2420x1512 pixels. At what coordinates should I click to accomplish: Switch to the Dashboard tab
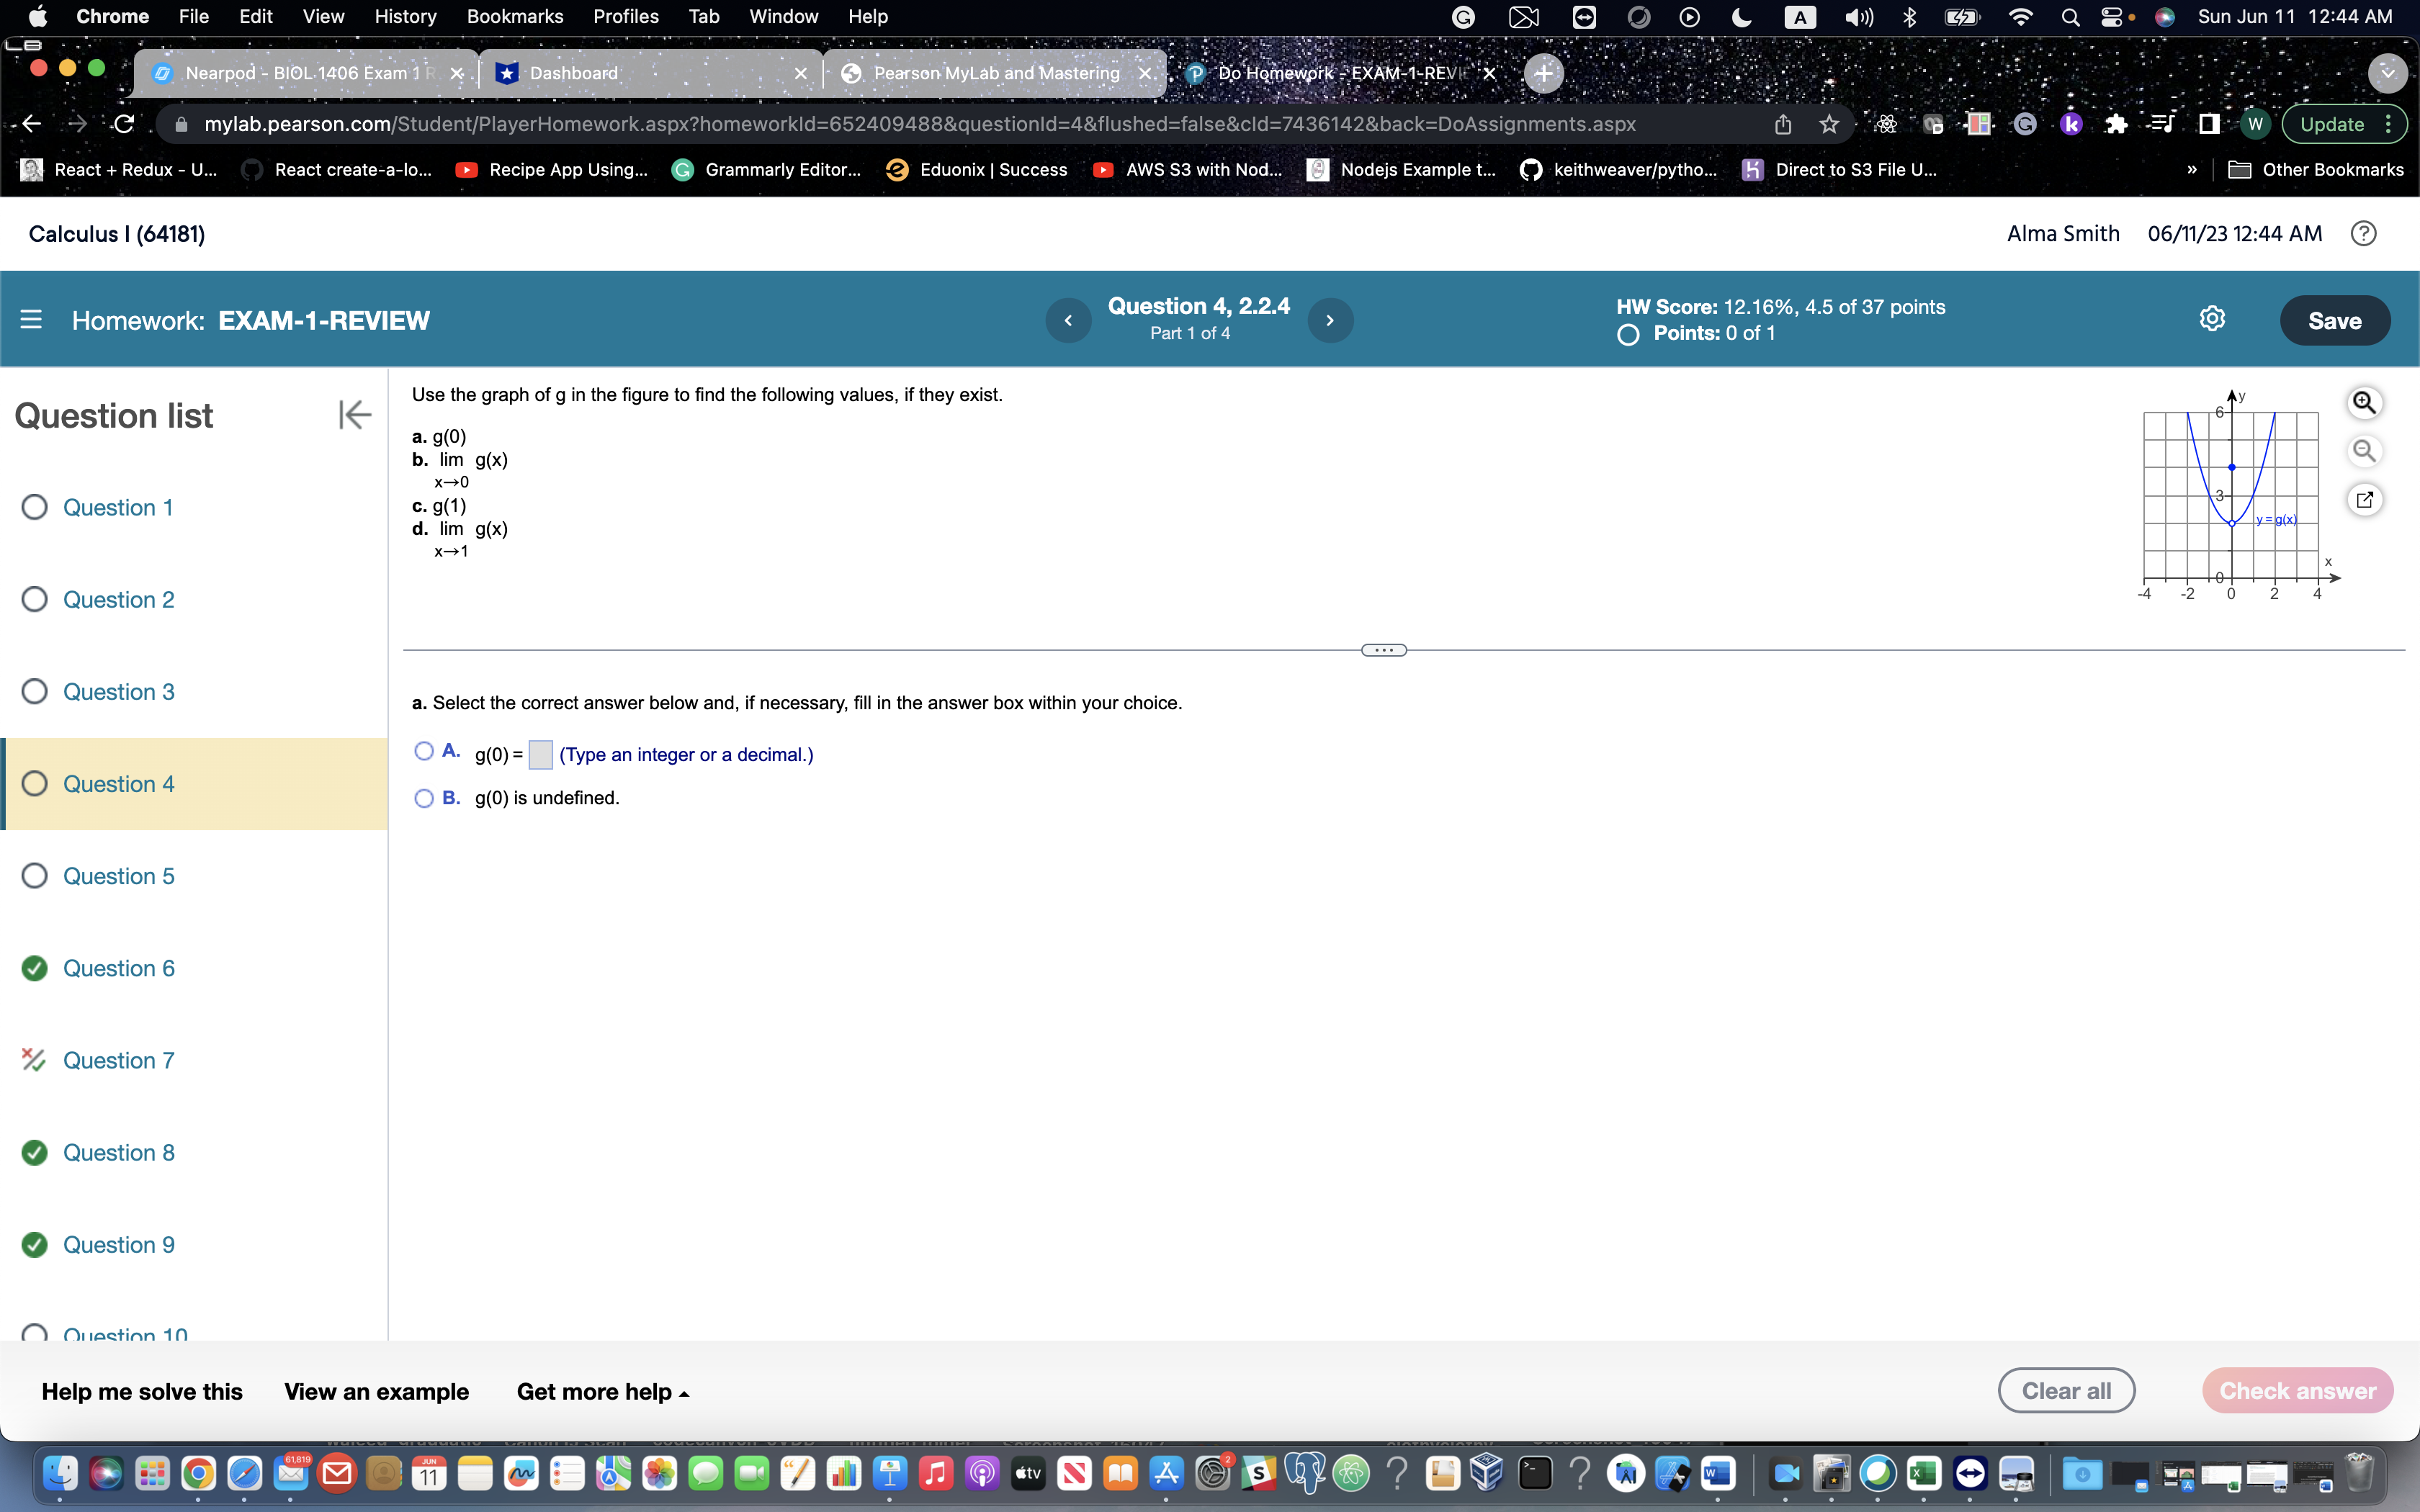pyautogui.click(x=573, y=72)
